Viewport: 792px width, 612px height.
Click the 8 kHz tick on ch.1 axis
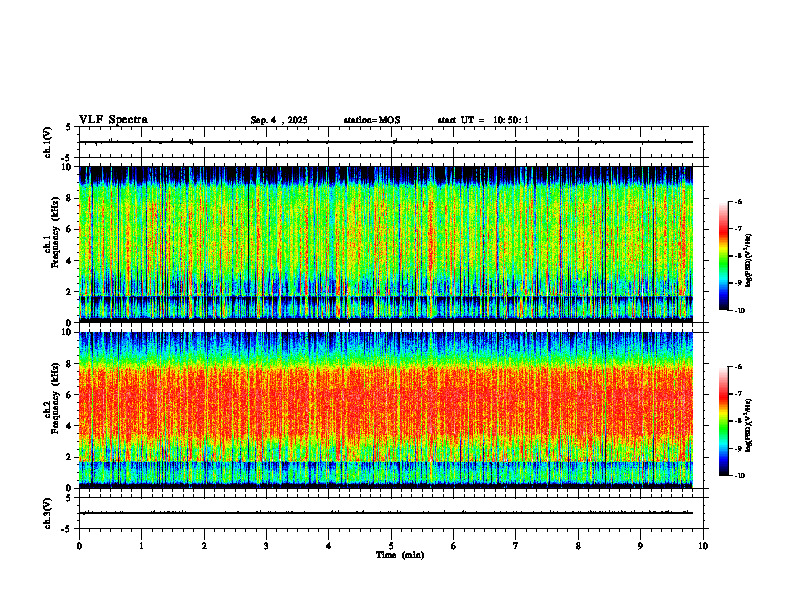[70, 198]
